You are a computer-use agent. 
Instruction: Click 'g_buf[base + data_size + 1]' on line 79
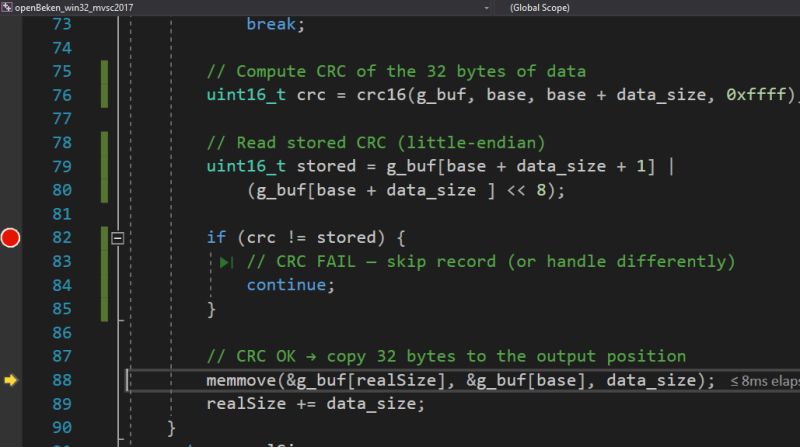520,166
